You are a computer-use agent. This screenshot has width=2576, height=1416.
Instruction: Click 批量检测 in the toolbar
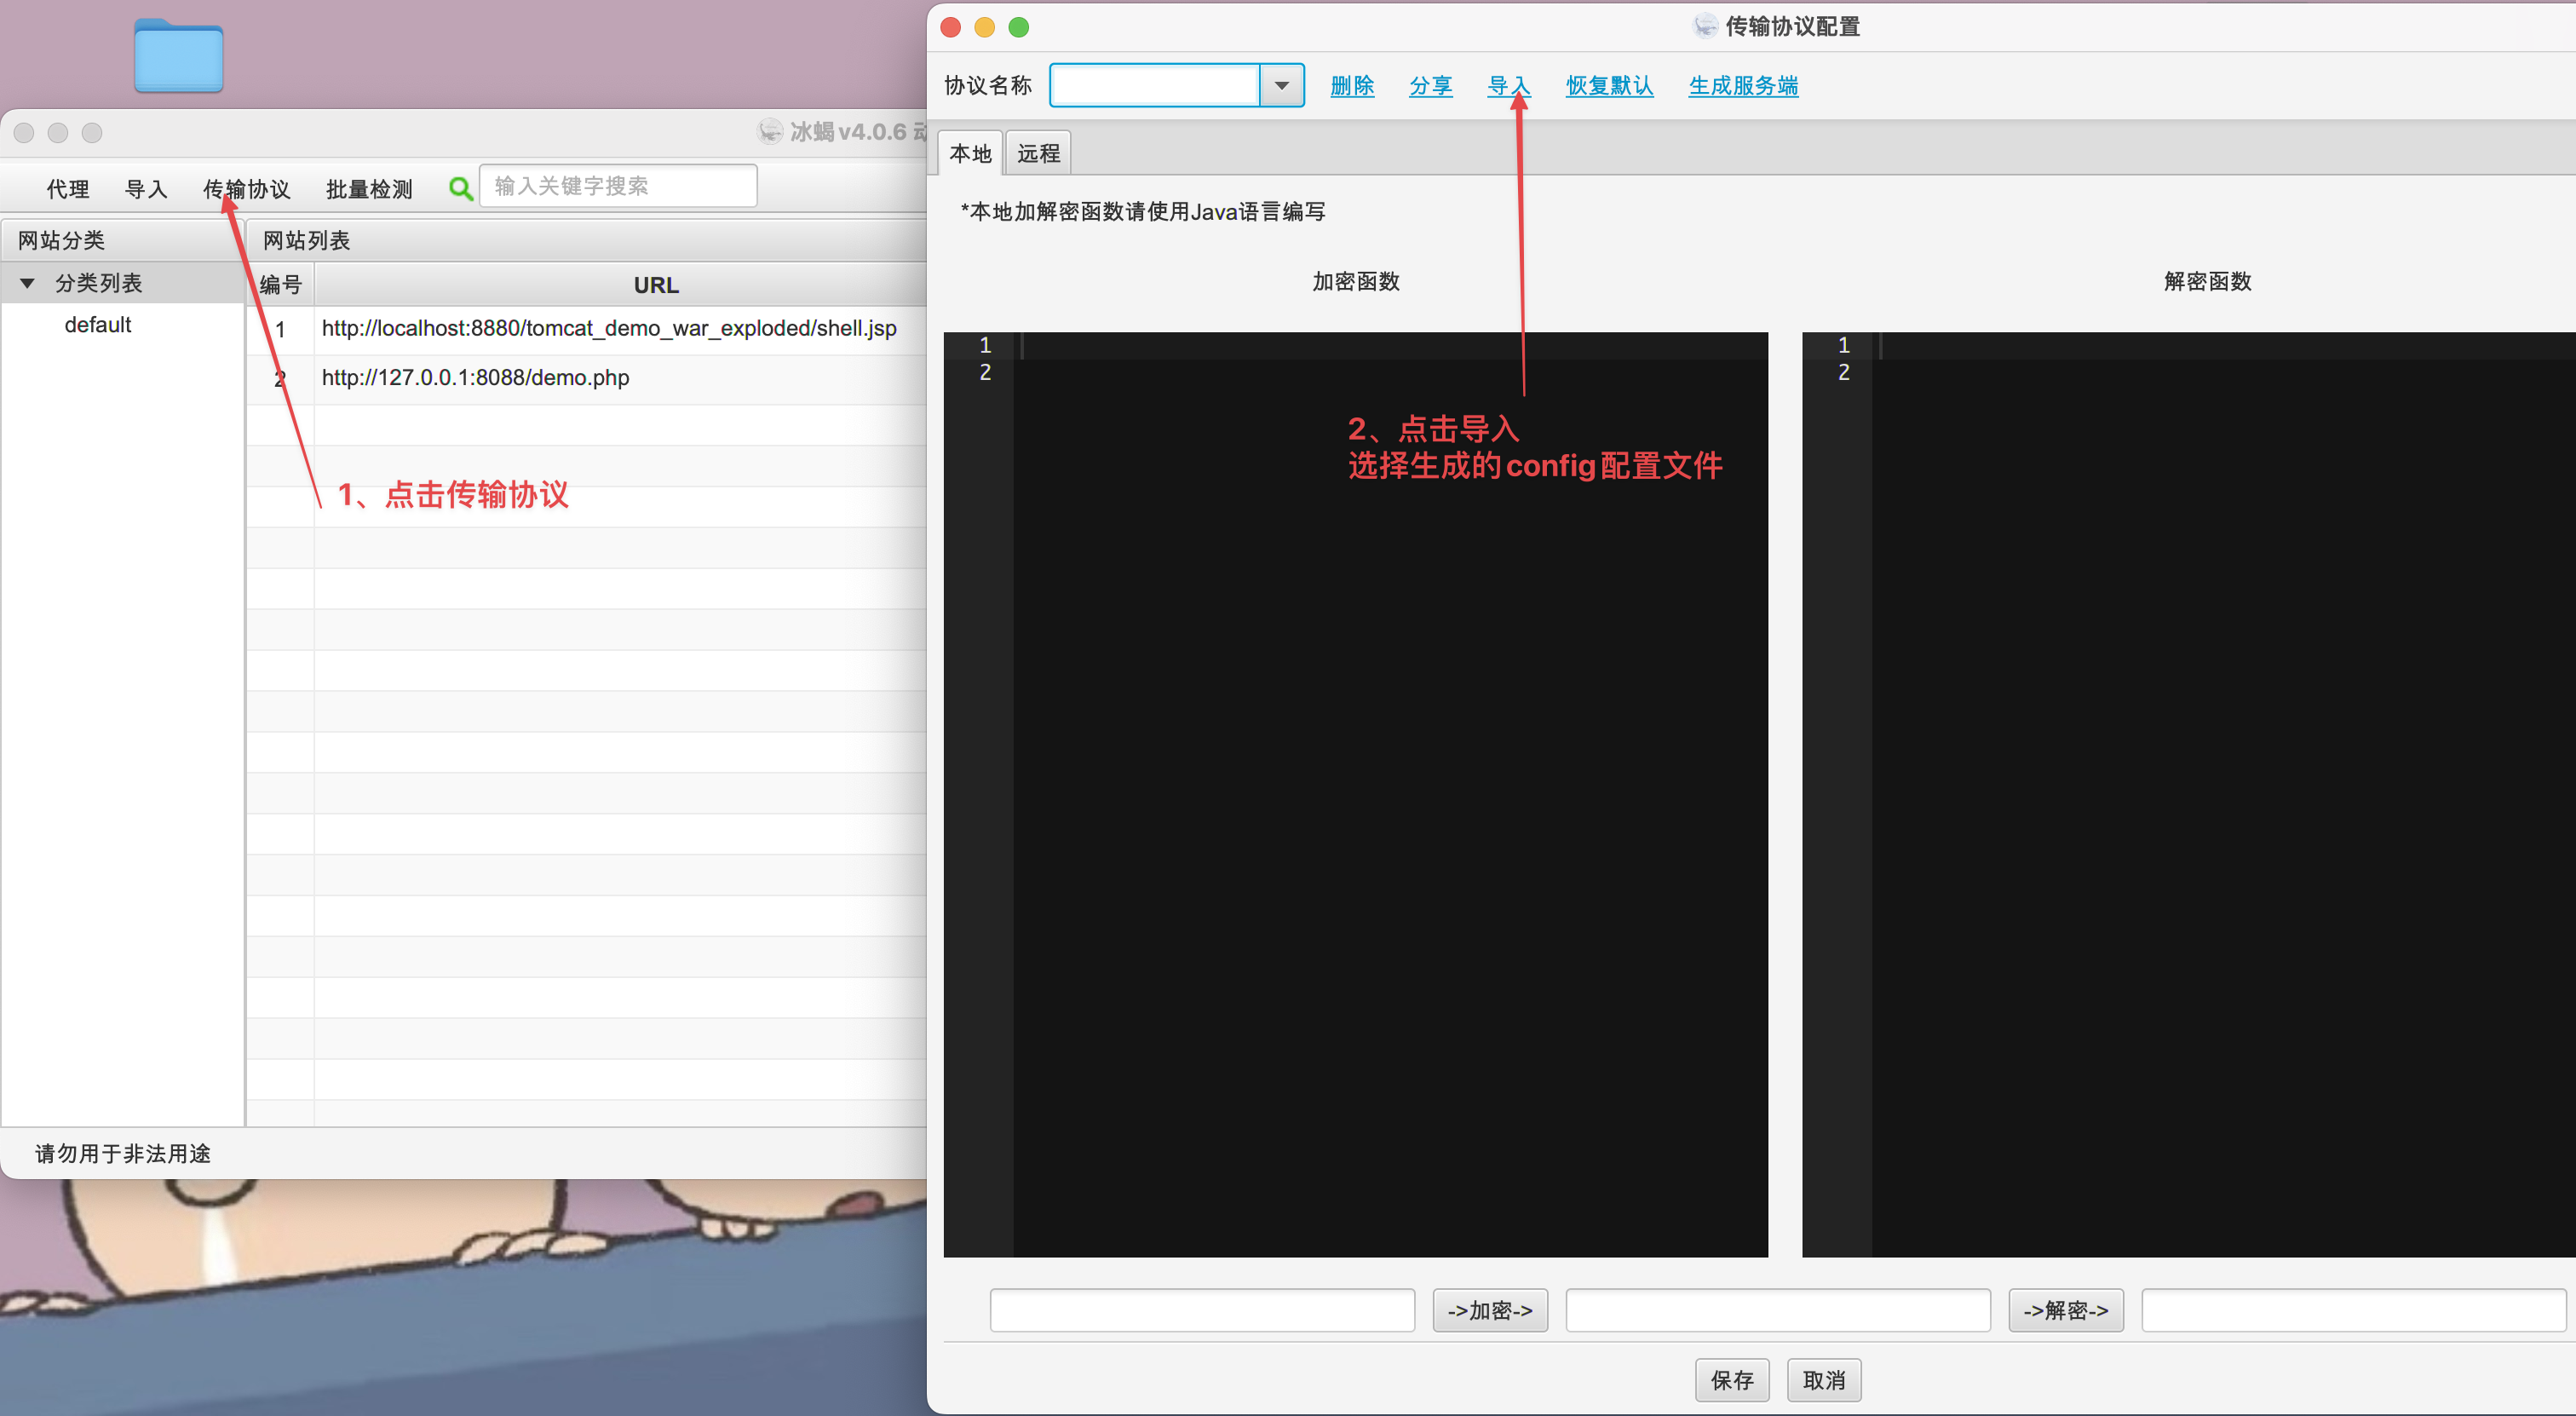[369, 189]
